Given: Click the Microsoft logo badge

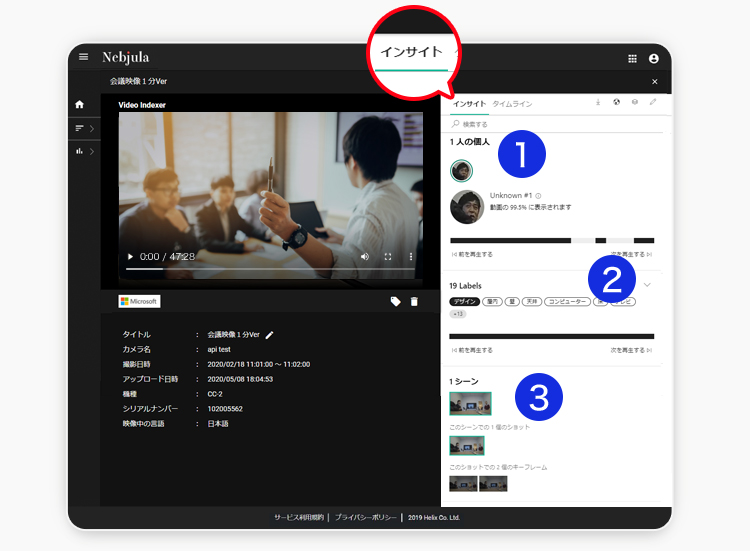Looking at the screenshot, I should (139, 301).
